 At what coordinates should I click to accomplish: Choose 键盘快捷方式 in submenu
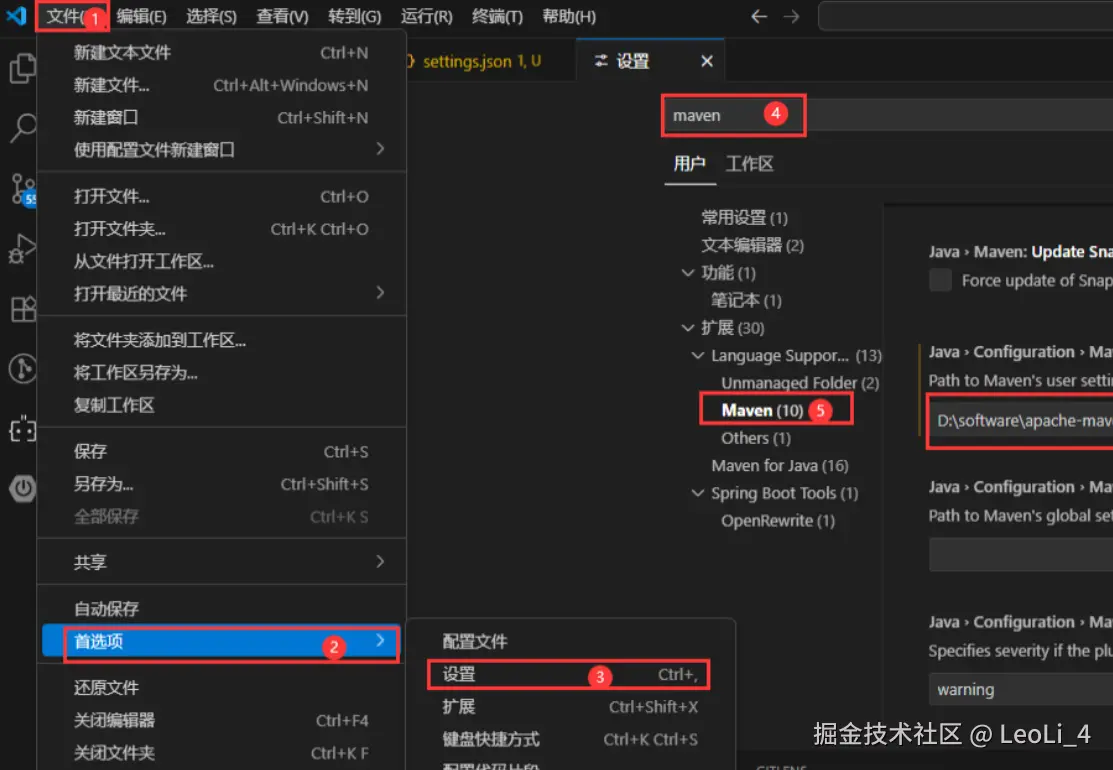point(570,739)
